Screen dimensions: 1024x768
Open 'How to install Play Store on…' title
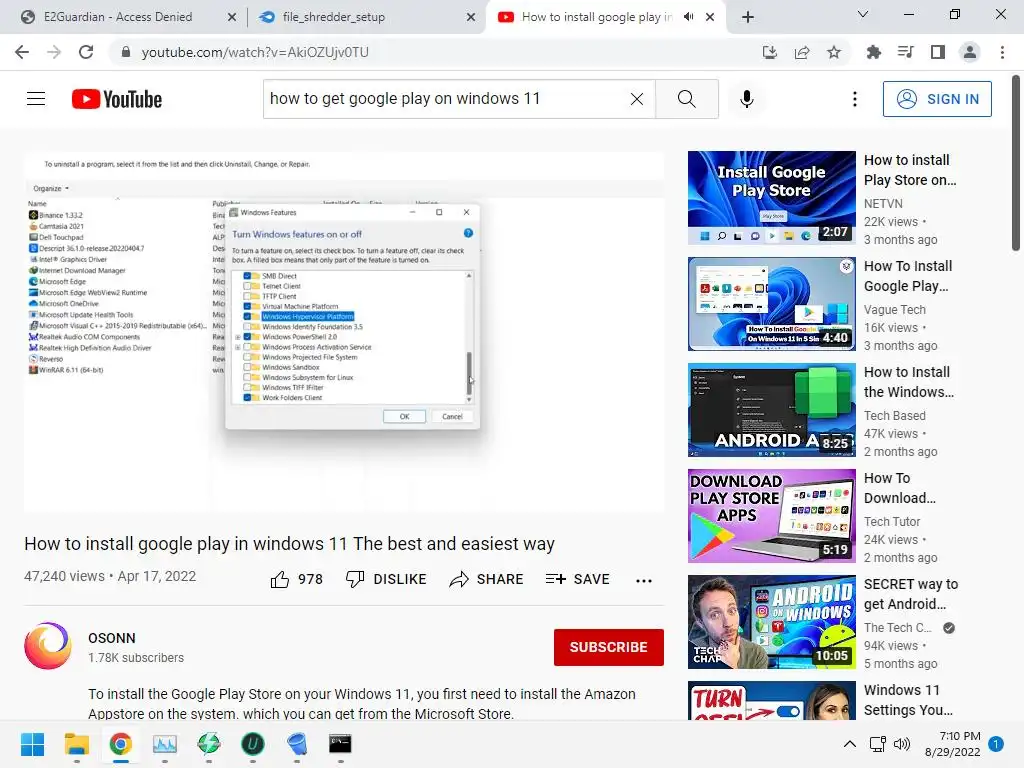tap(910, 170)
